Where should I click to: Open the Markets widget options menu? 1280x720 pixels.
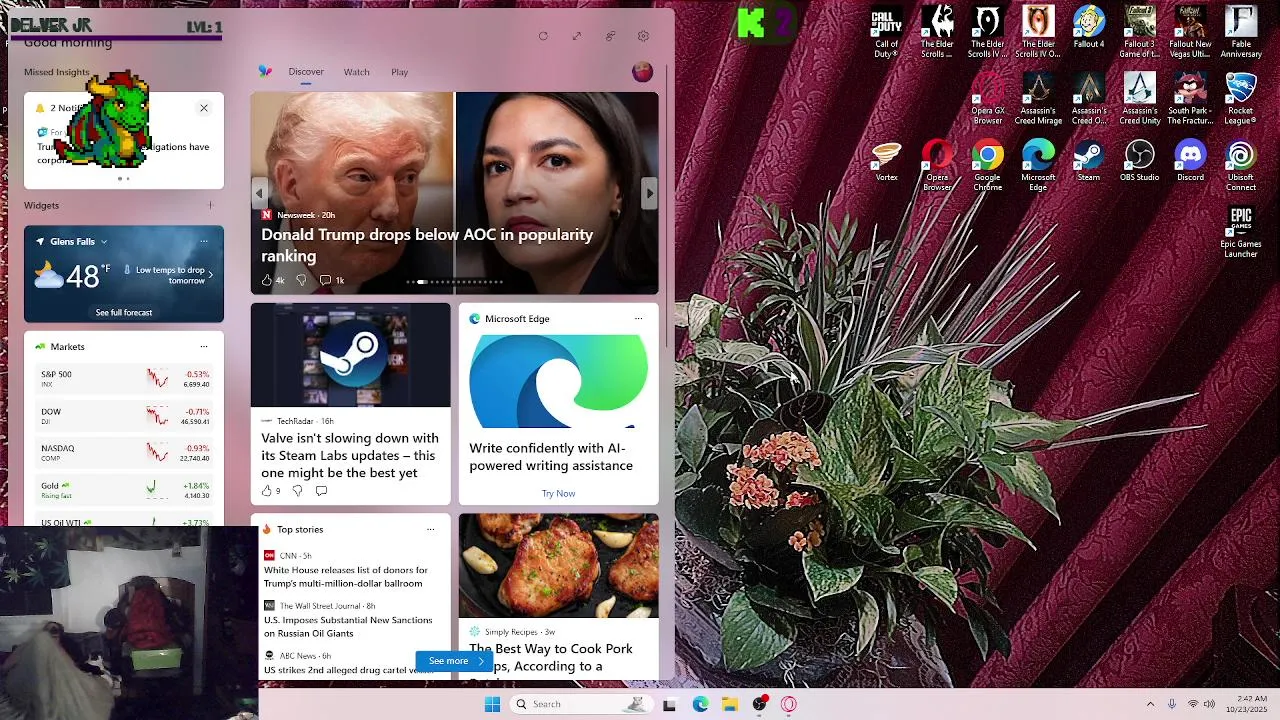pos(204,347)
